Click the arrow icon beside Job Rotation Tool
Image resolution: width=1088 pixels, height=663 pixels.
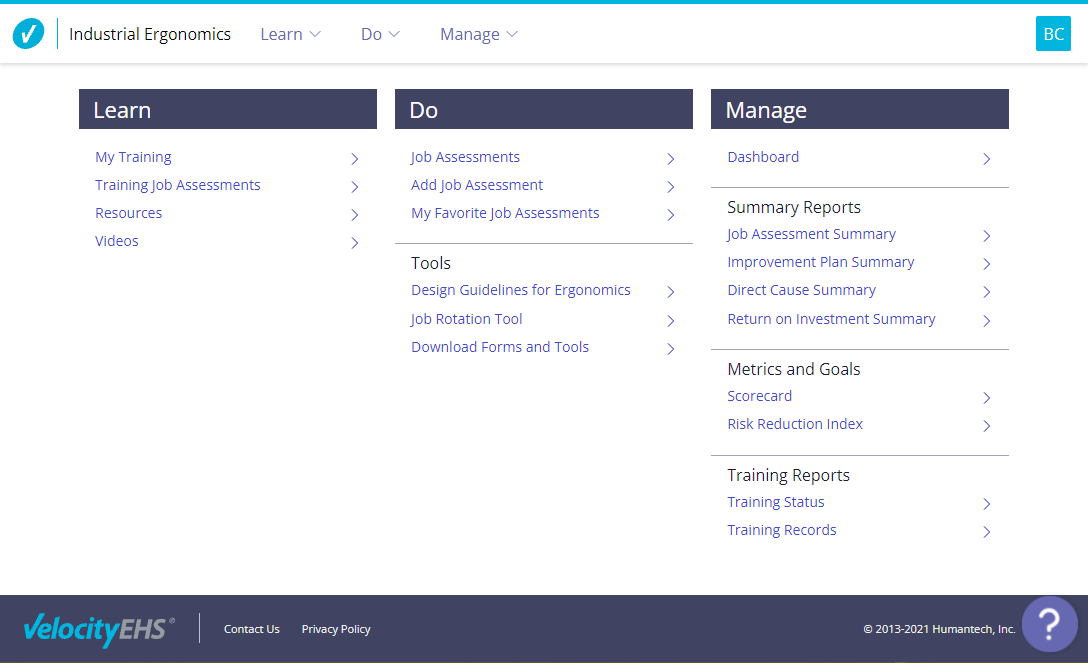point(670,321)
